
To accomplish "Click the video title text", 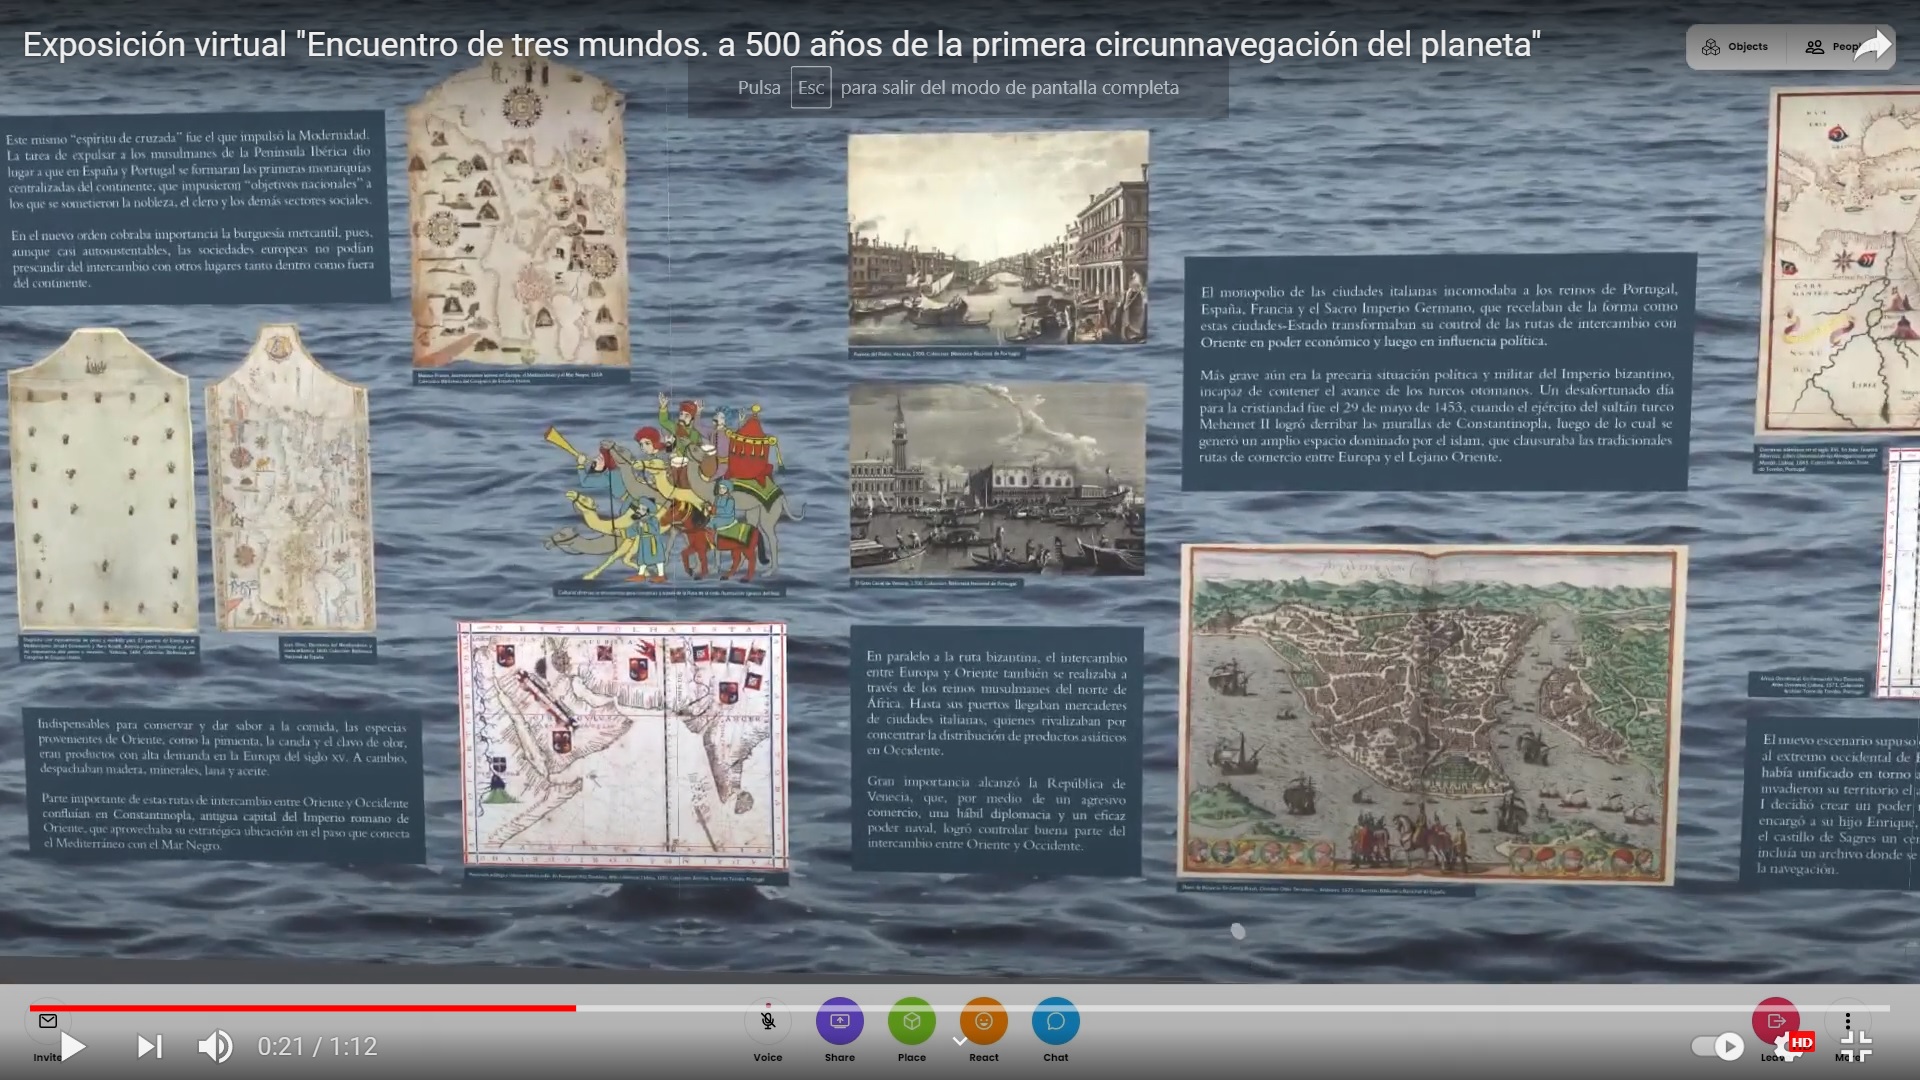I will [781, 44].
